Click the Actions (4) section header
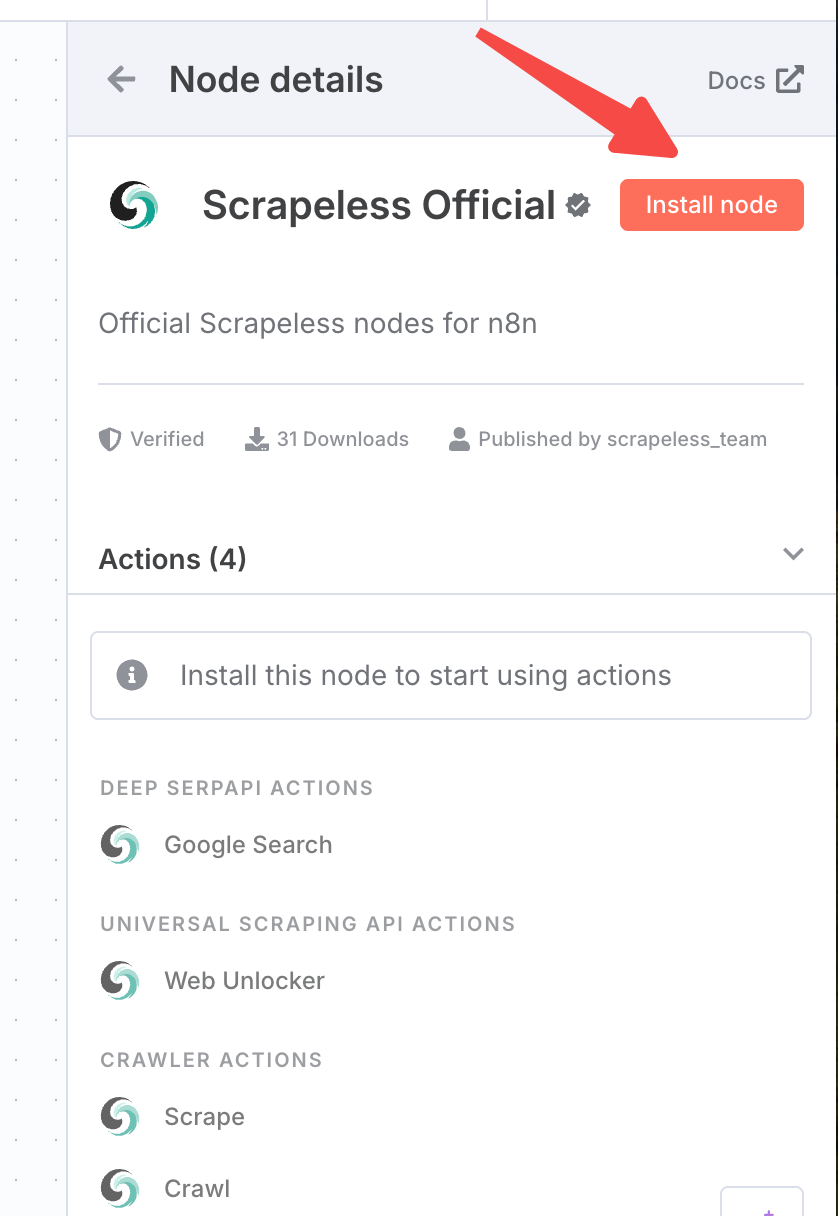838x1216 pixels. (173, 559)
